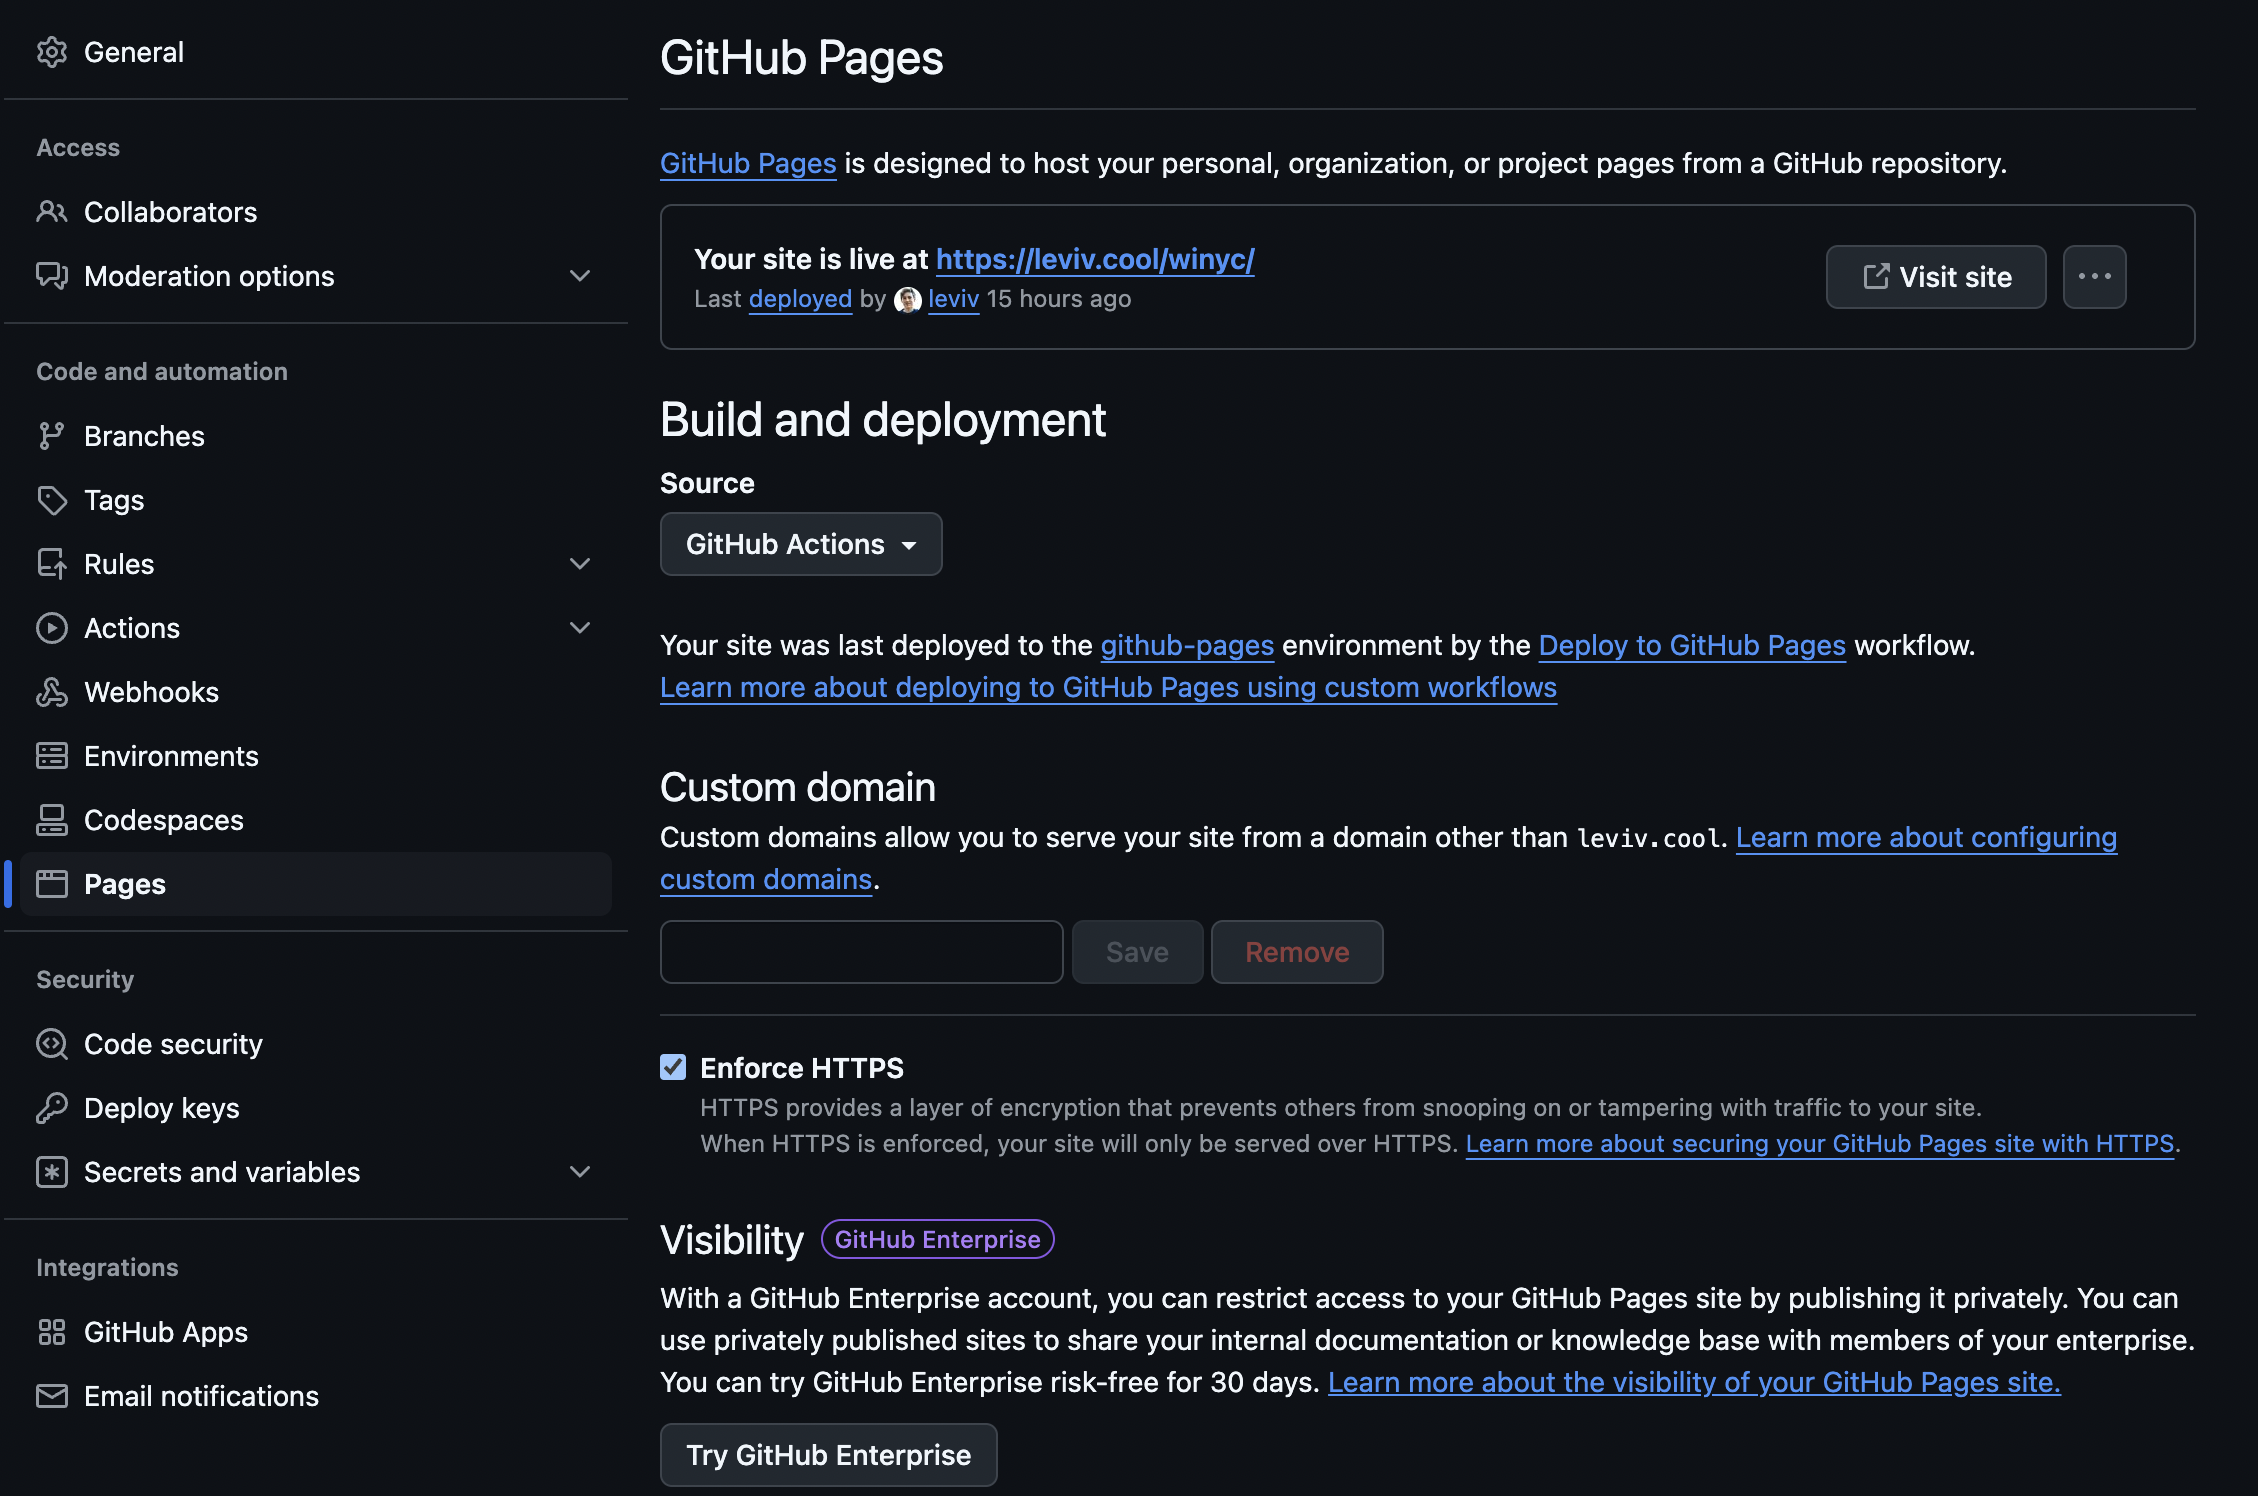This screenshot has height=1496, width=2258.
Task: Click the Remove custom domain button
Action: [1297, 952]
